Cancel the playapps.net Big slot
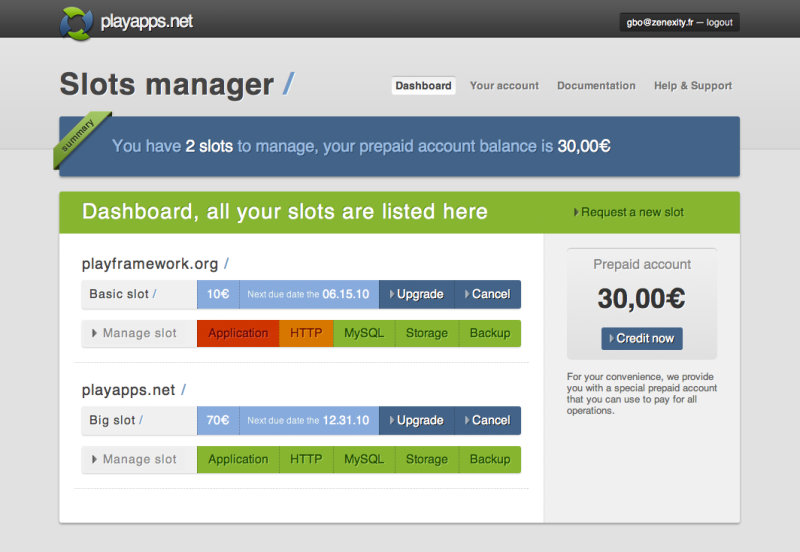The image size is (800, 552). pos(486,420)
